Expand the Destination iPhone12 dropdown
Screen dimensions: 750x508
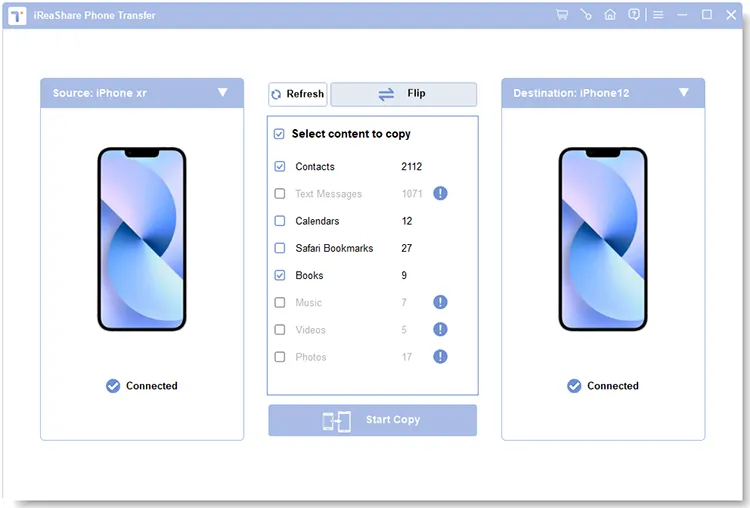point(684,92)
